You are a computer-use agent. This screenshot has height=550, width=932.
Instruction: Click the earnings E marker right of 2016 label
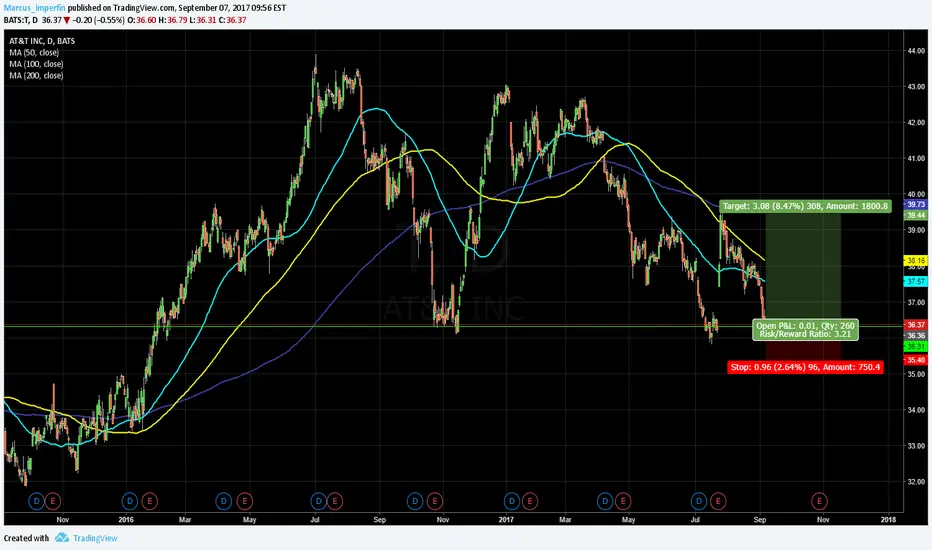tap(149, 501)
